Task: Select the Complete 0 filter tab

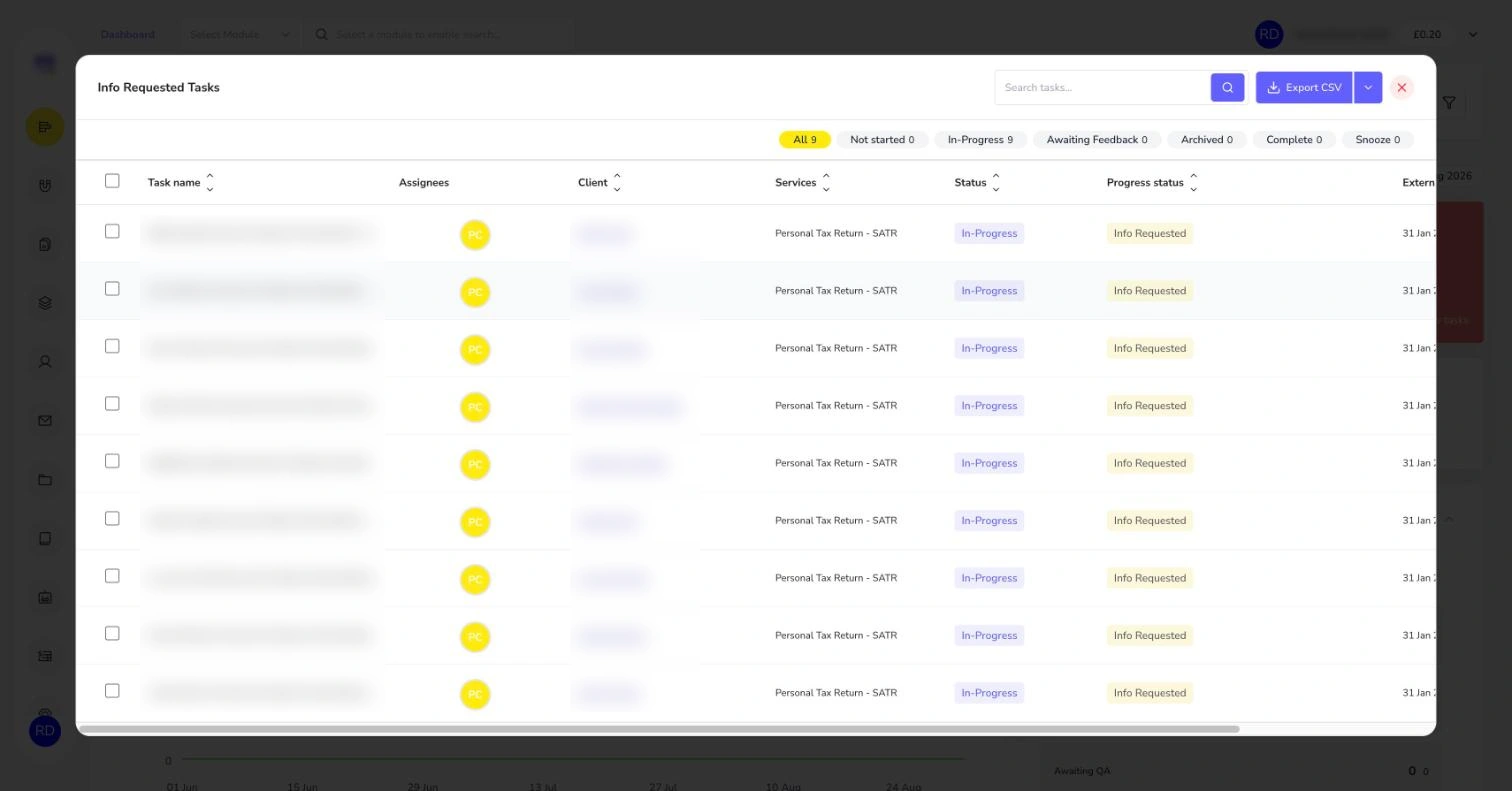Action: tap(1294, 140)
